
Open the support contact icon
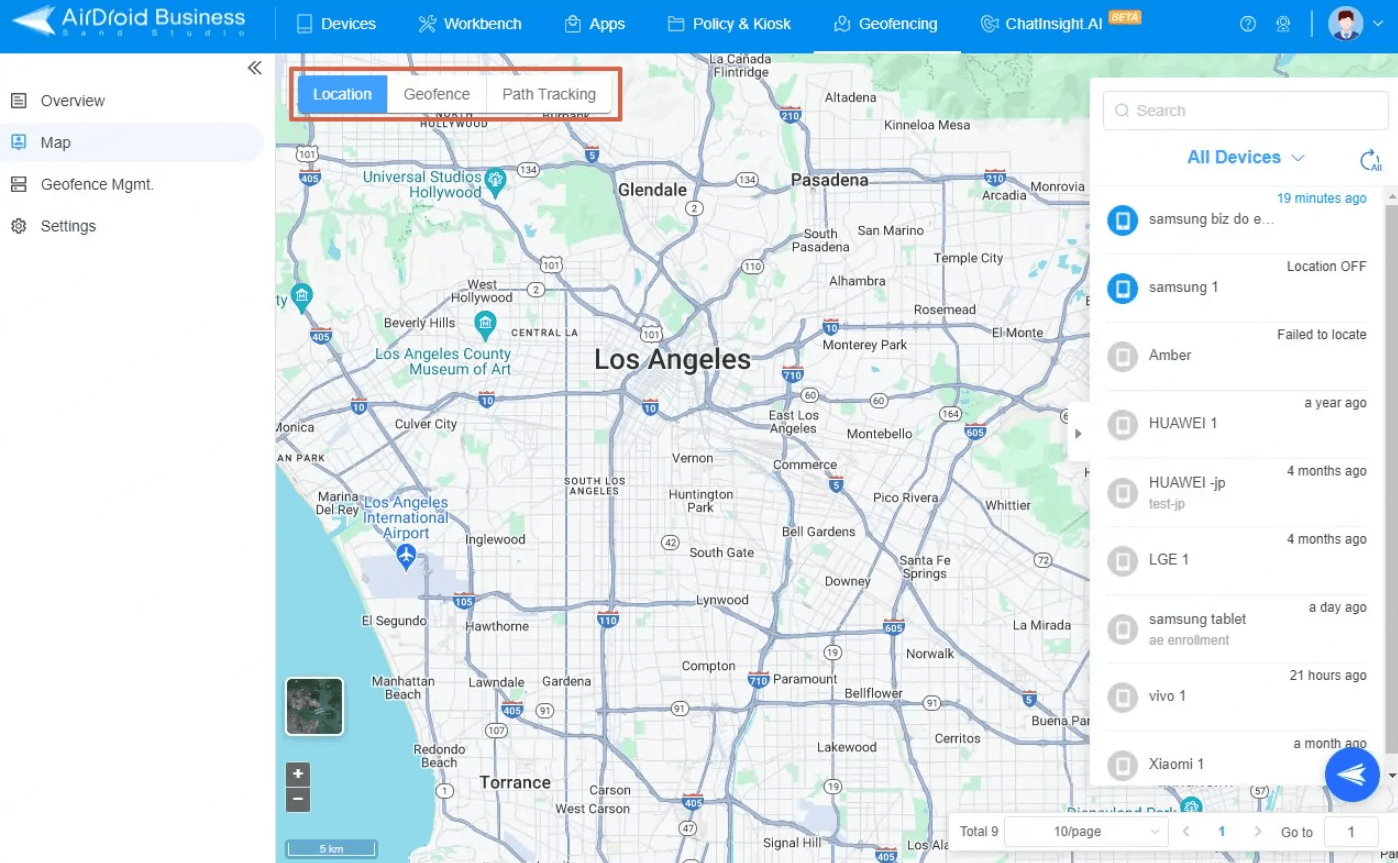coord(1283,23)
